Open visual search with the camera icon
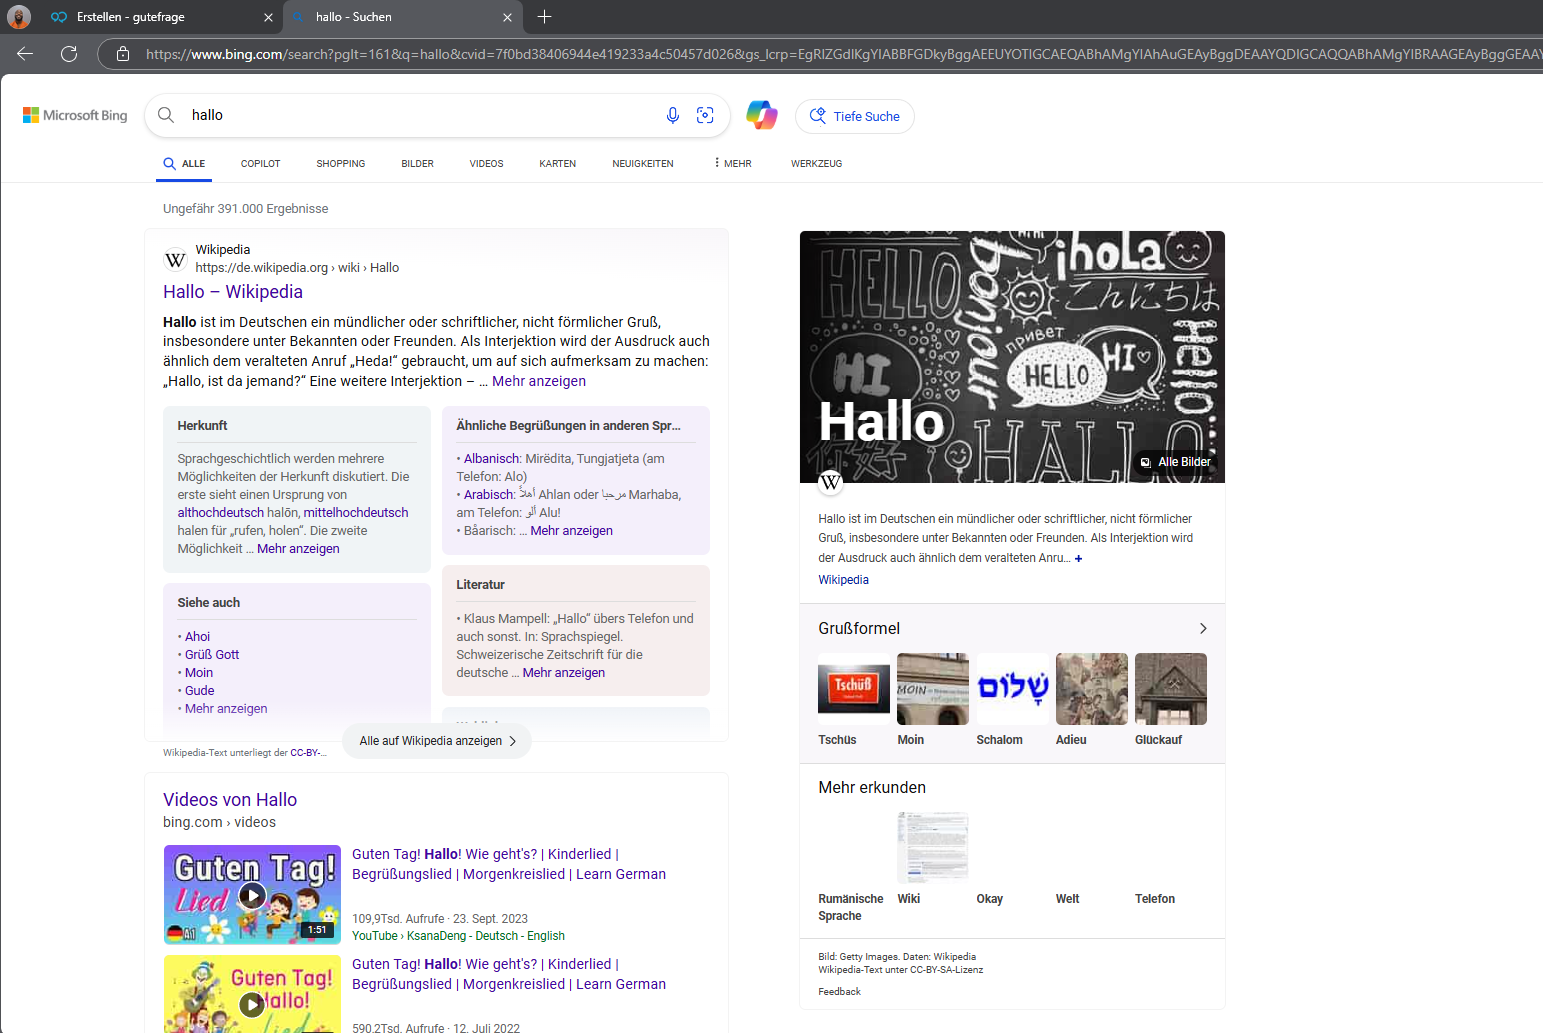 705,115
